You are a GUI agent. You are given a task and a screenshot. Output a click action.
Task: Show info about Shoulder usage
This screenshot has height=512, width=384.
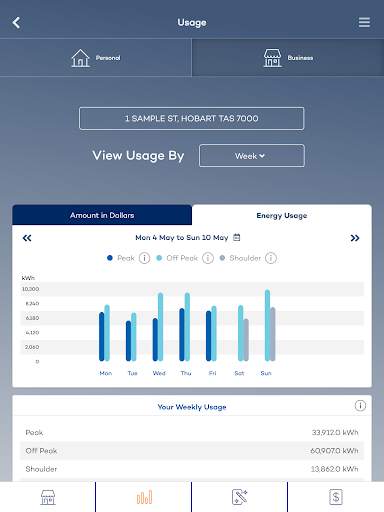[271, 258]
